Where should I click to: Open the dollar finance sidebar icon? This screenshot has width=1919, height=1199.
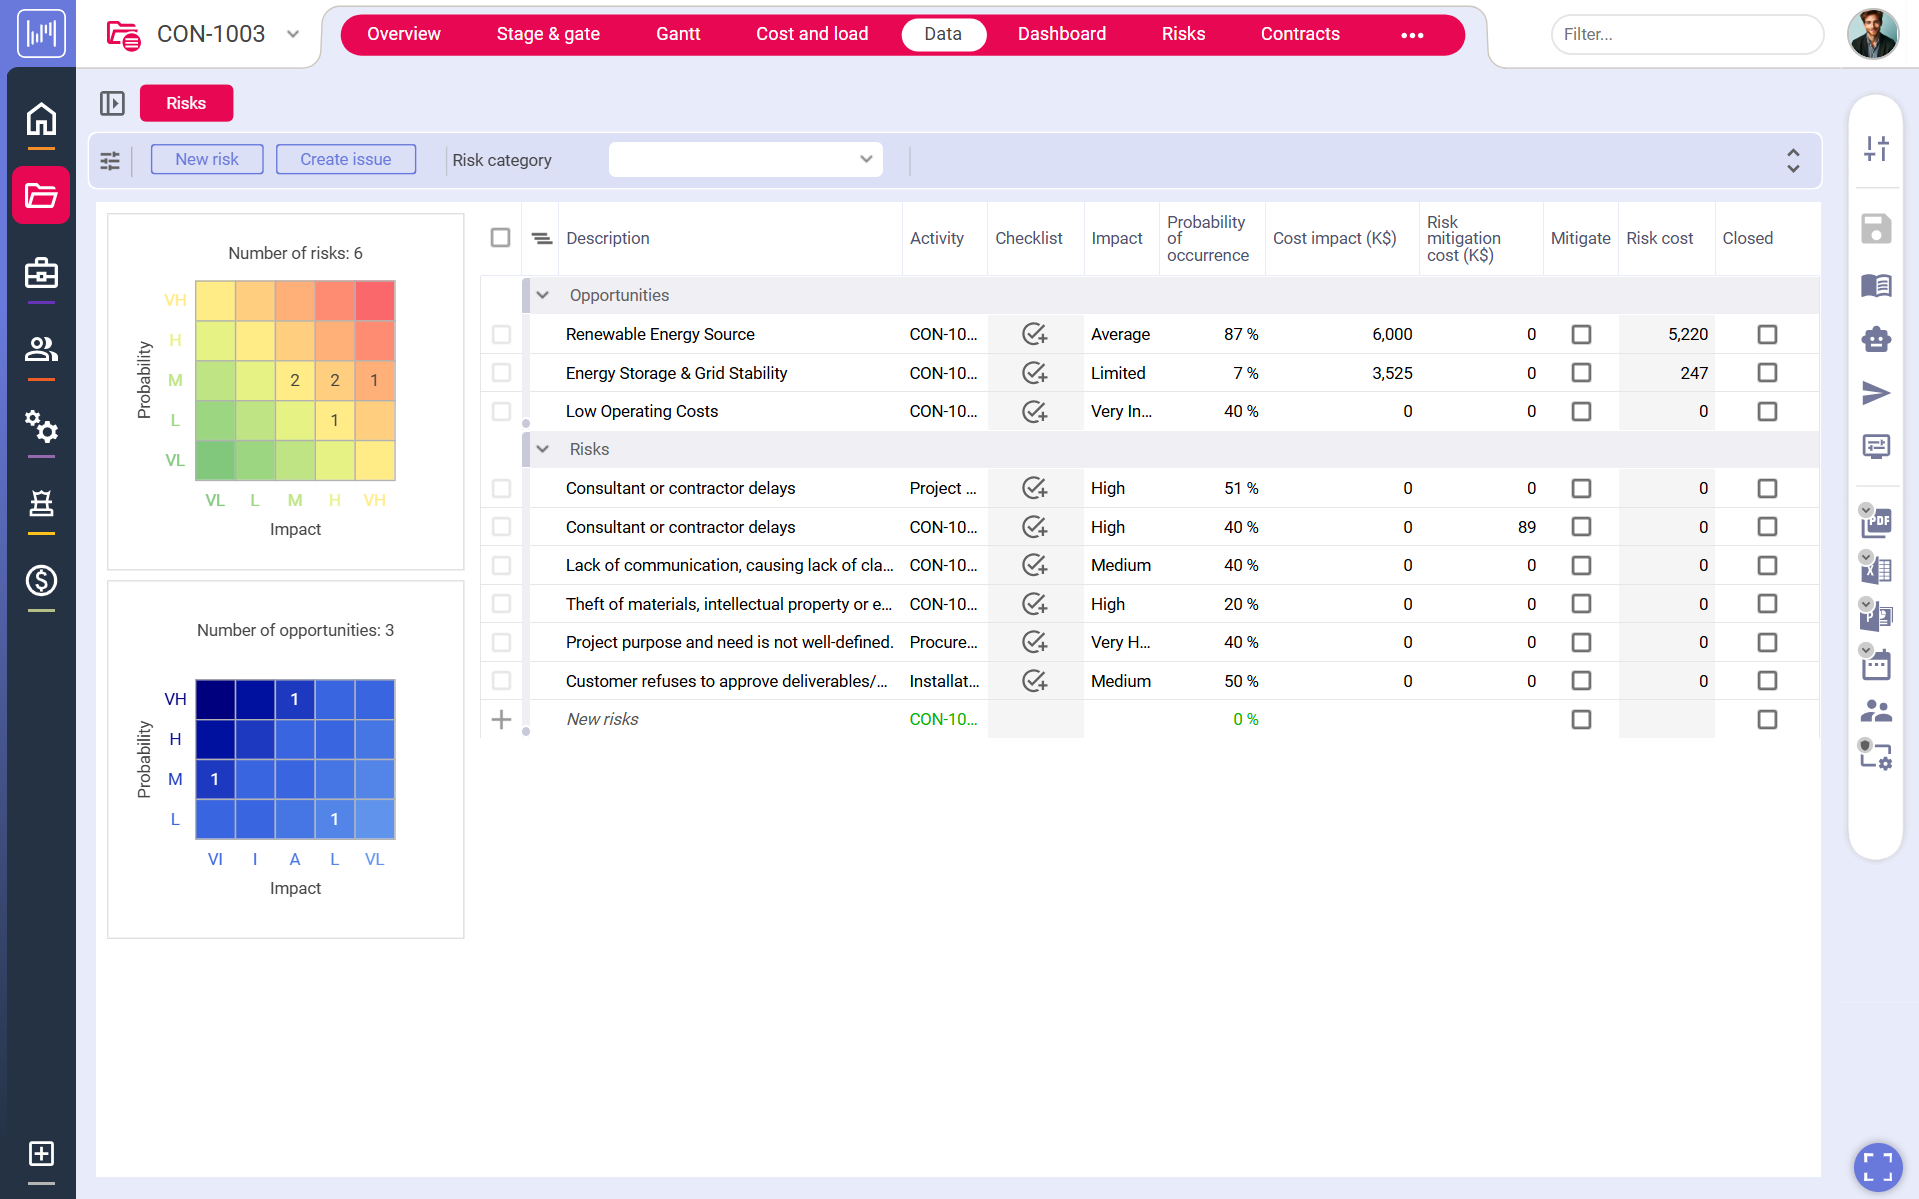point(41,580)
